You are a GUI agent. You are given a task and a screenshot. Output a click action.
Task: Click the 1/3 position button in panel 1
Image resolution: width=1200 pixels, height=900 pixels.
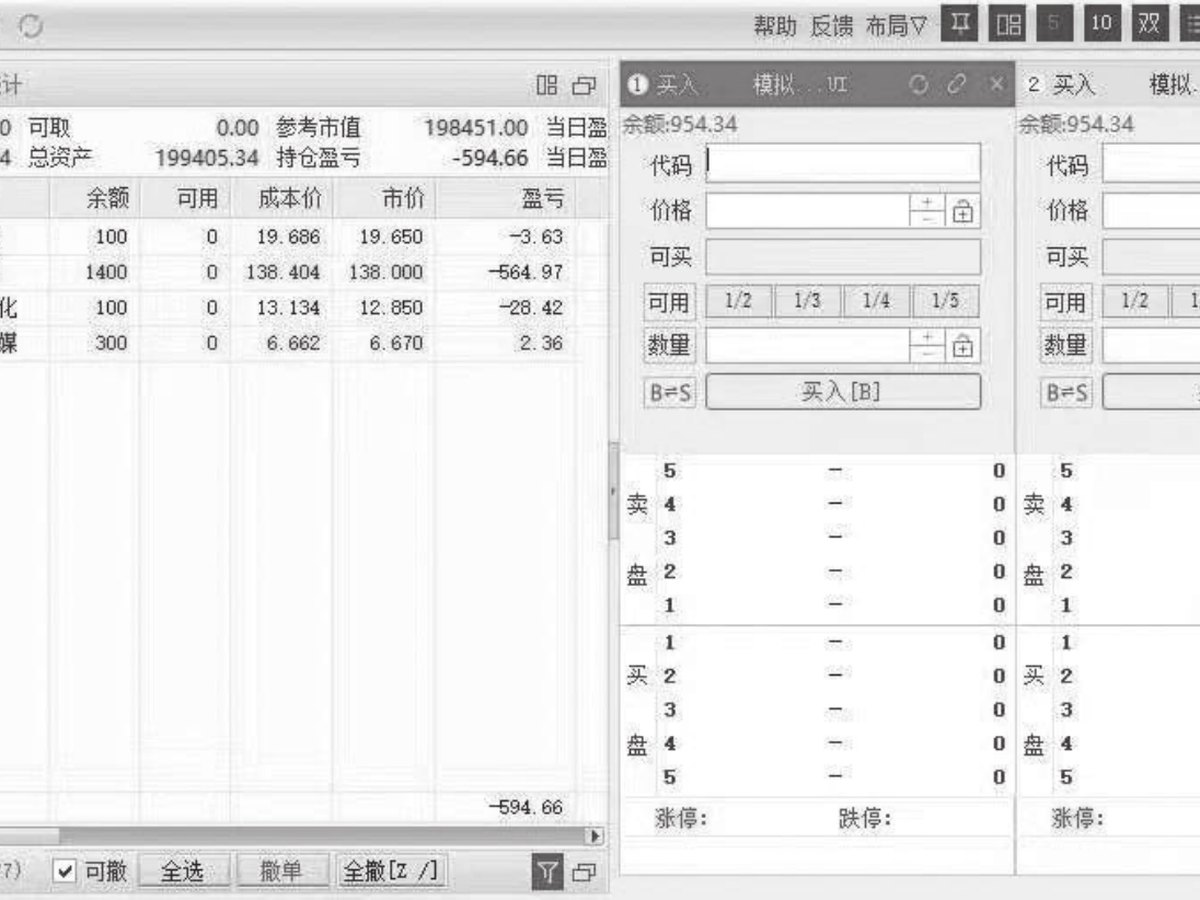click(x=808, y=302)
